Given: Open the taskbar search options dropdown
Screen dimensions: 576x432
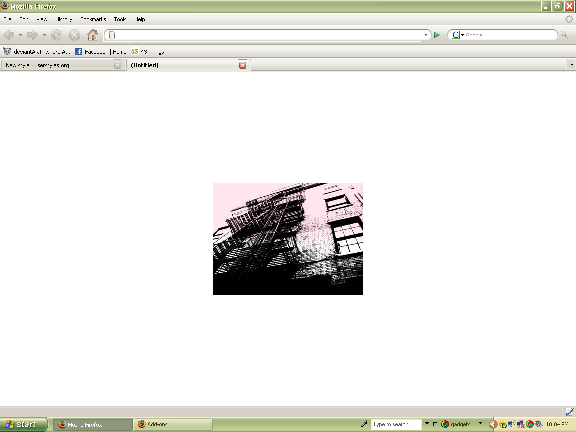Looking at the screenshot, I should (x=426, y=424).
